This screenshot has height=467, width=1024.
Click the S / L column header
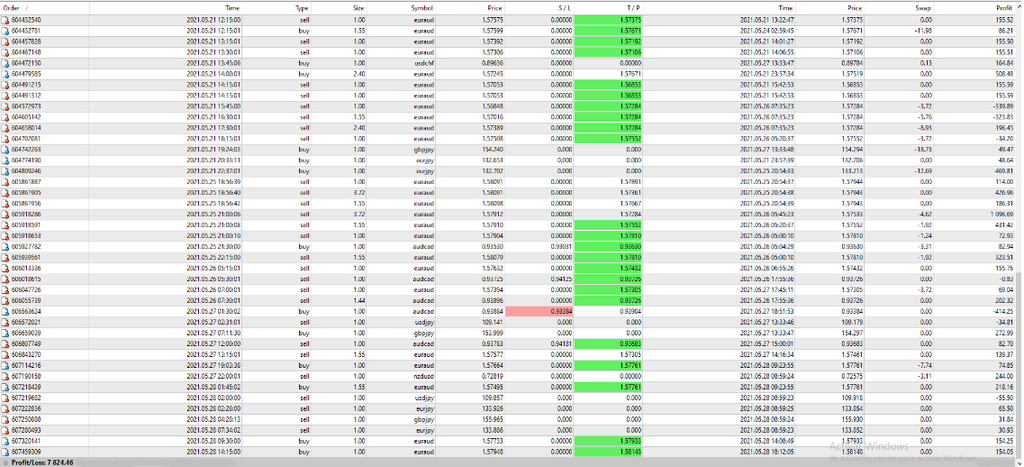(565, 8)
